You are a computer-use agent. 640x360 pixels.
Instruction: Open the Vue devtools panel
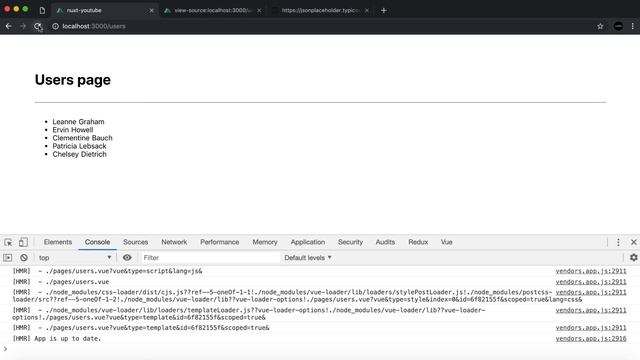coord(447,242)
